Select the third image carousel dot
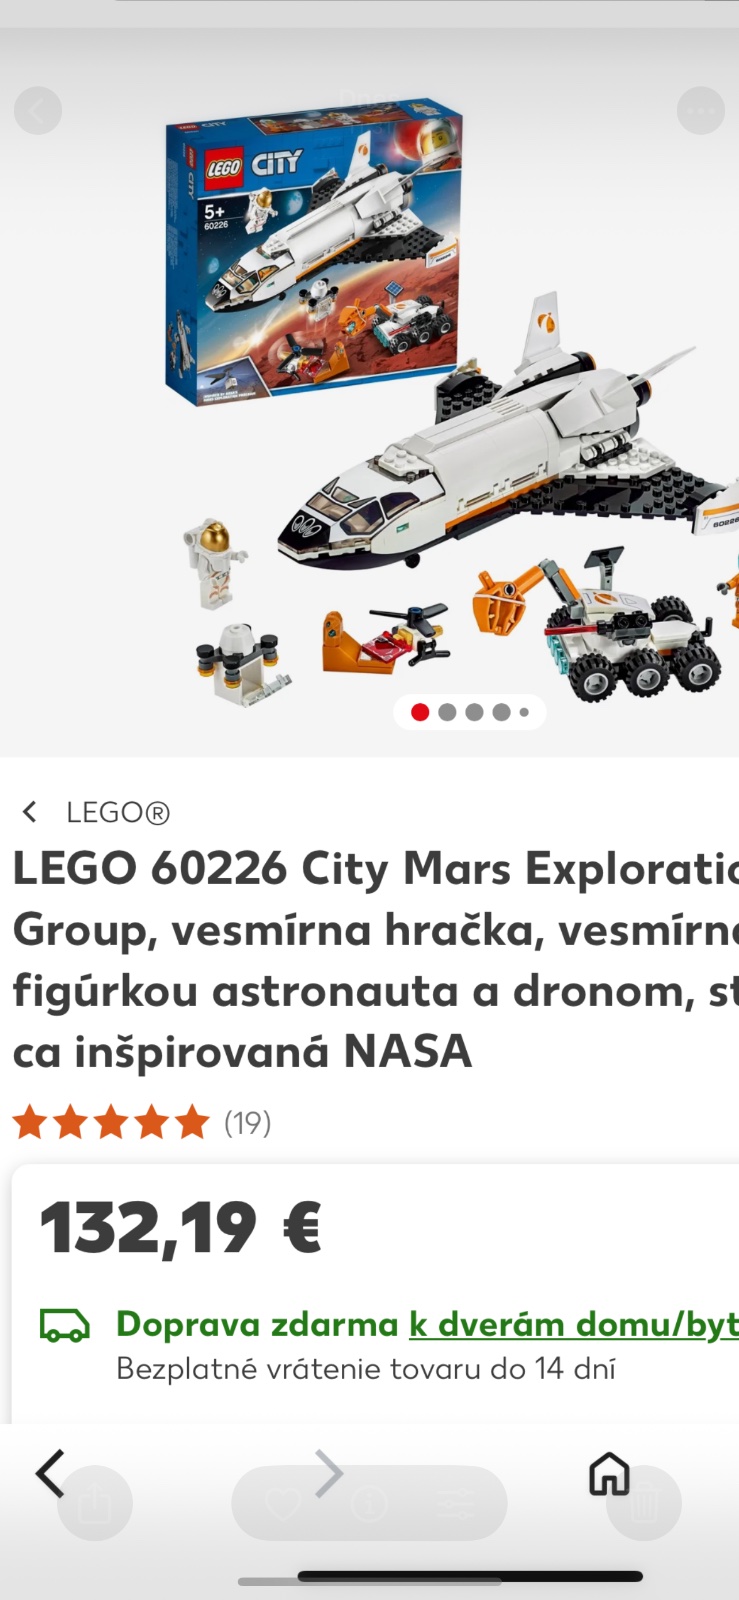Image resolution: width=739 pixels, height=1600 pixels. tap(474, 712)
